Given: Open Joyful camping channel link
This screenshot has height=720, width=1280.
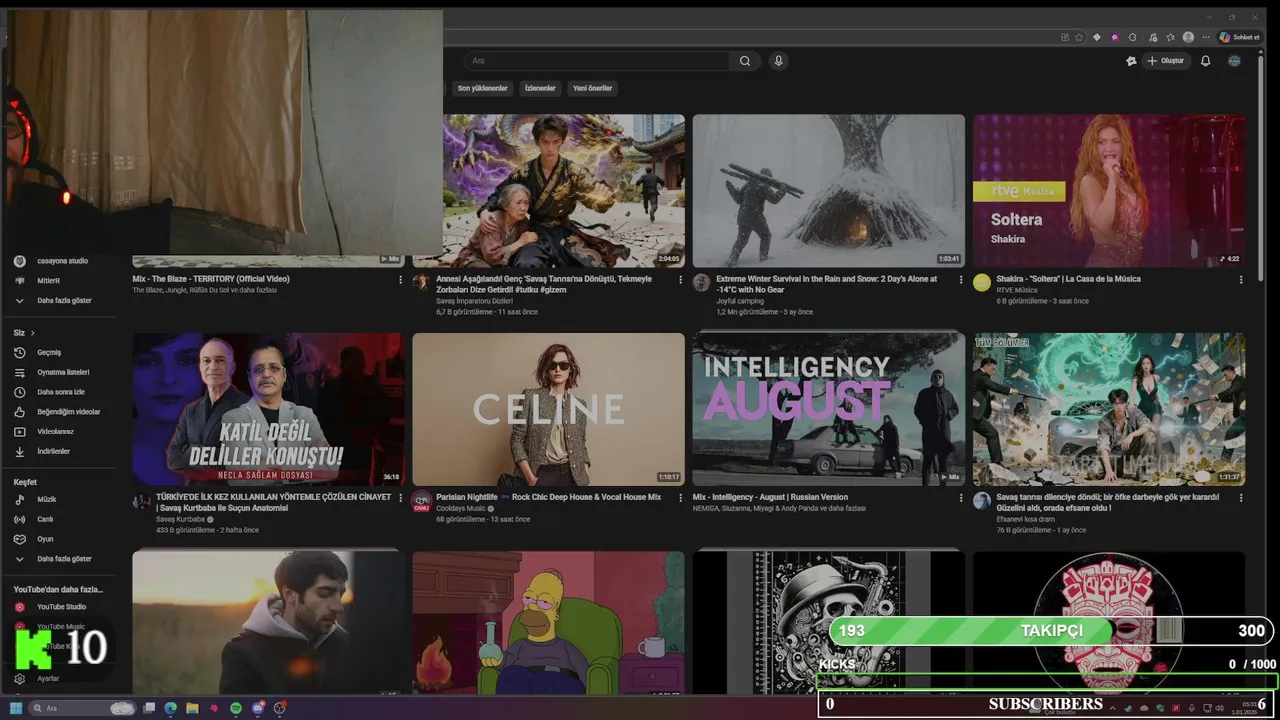Looking at the screenshot, I should pos(740,301).
